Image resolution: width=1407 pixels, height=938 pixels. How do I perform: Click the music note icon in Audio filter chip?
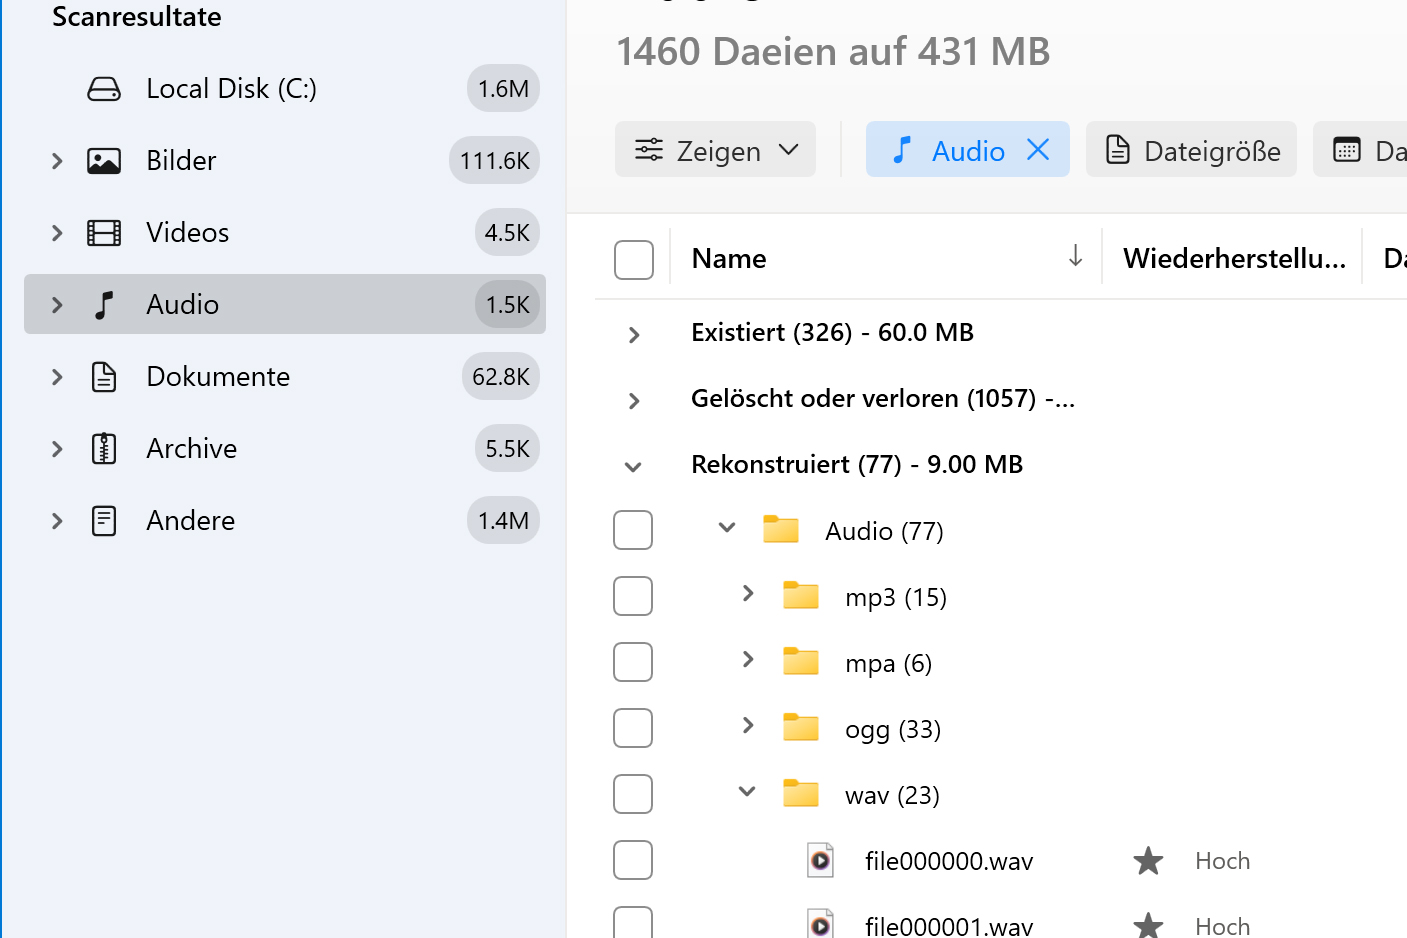point(902,150)
